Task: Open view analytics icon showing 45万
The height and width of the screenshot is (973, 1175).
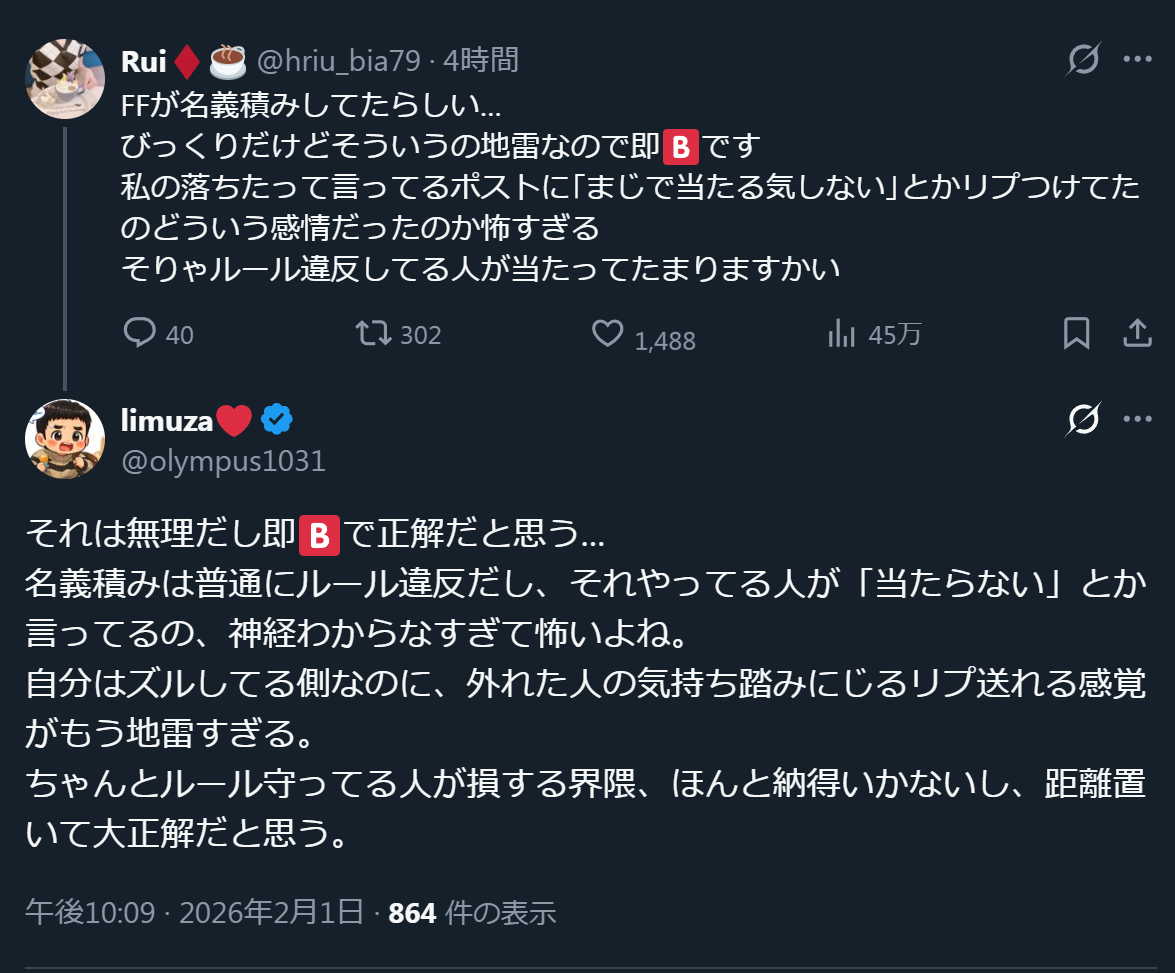Action: (x=841, y=333)
